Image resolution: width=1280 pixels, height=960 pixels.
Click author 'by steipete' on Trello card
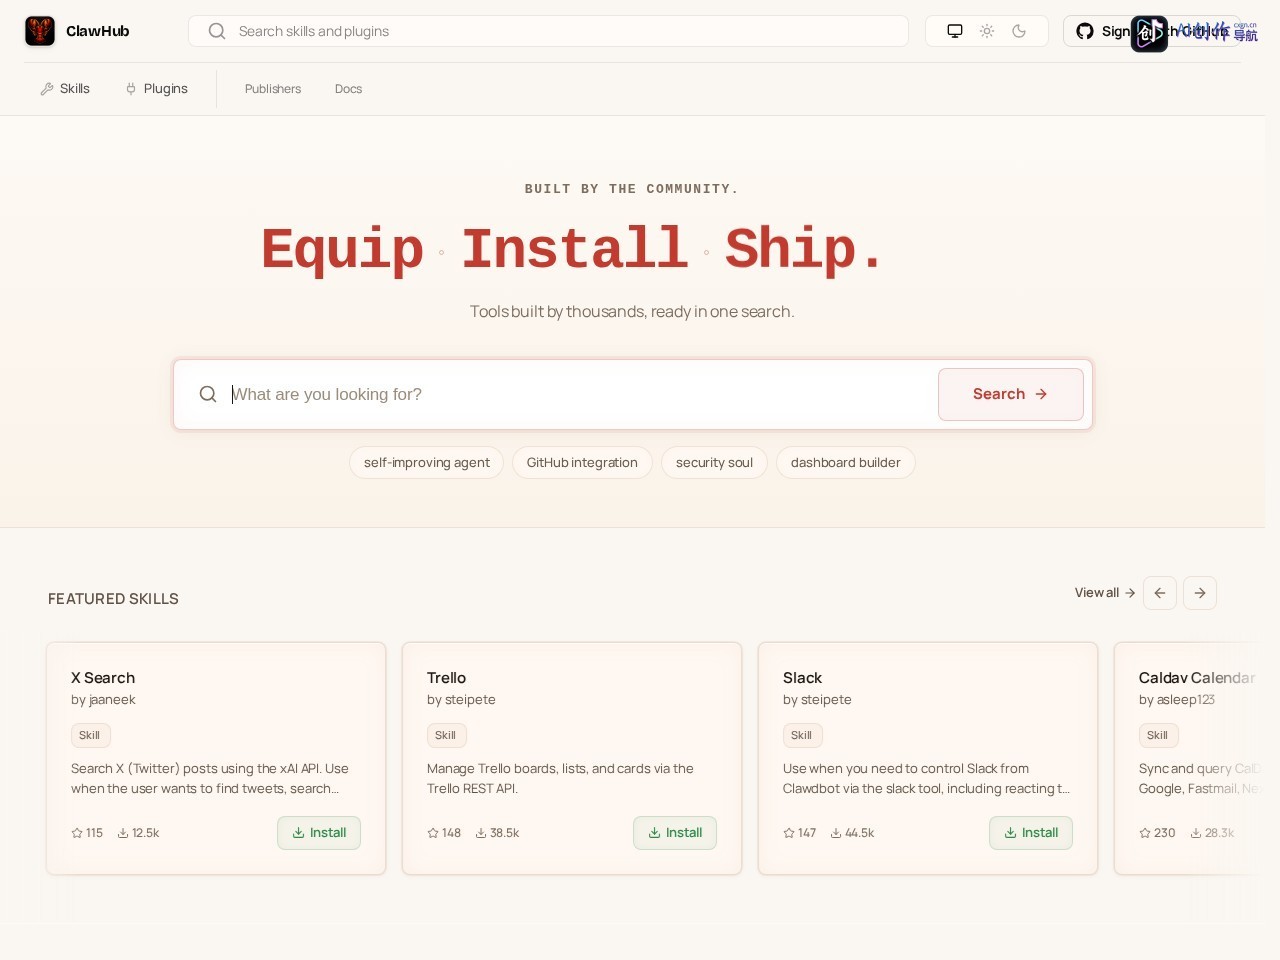click(461, 700)
